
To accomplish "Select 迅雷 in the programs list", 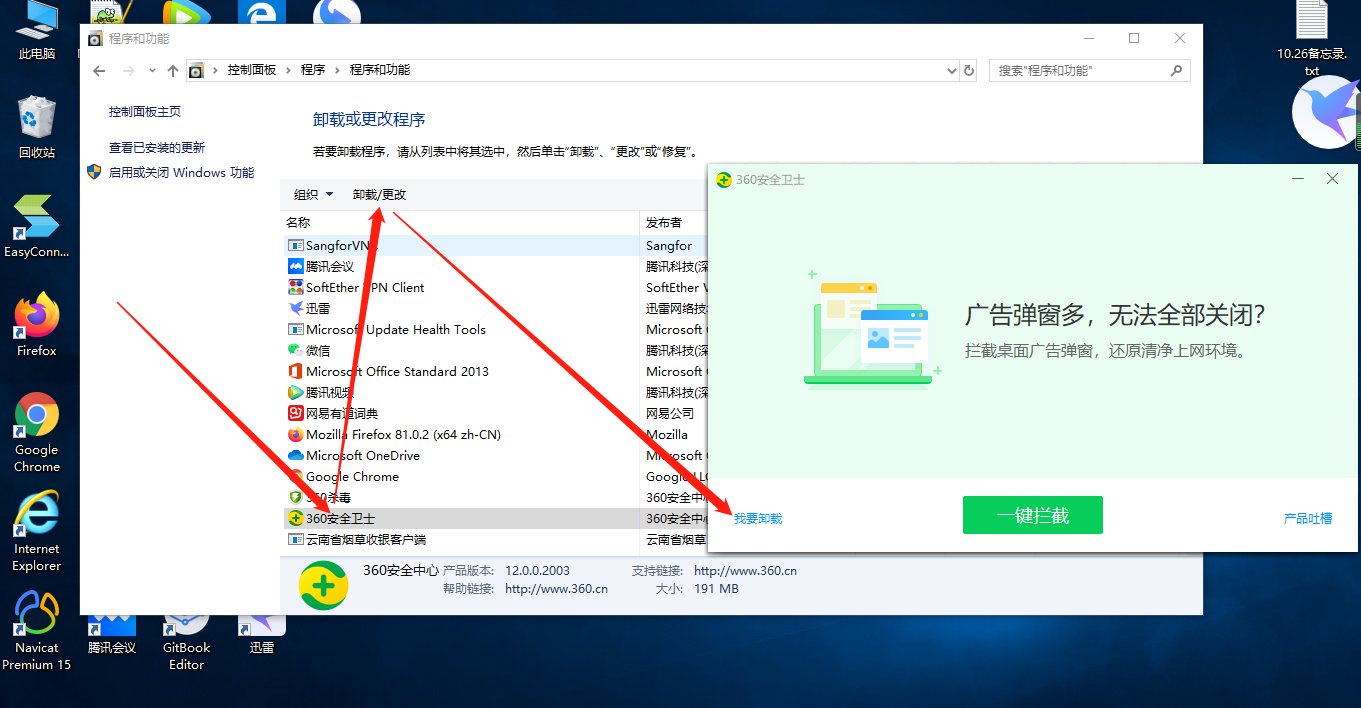I will pos(310,308).
